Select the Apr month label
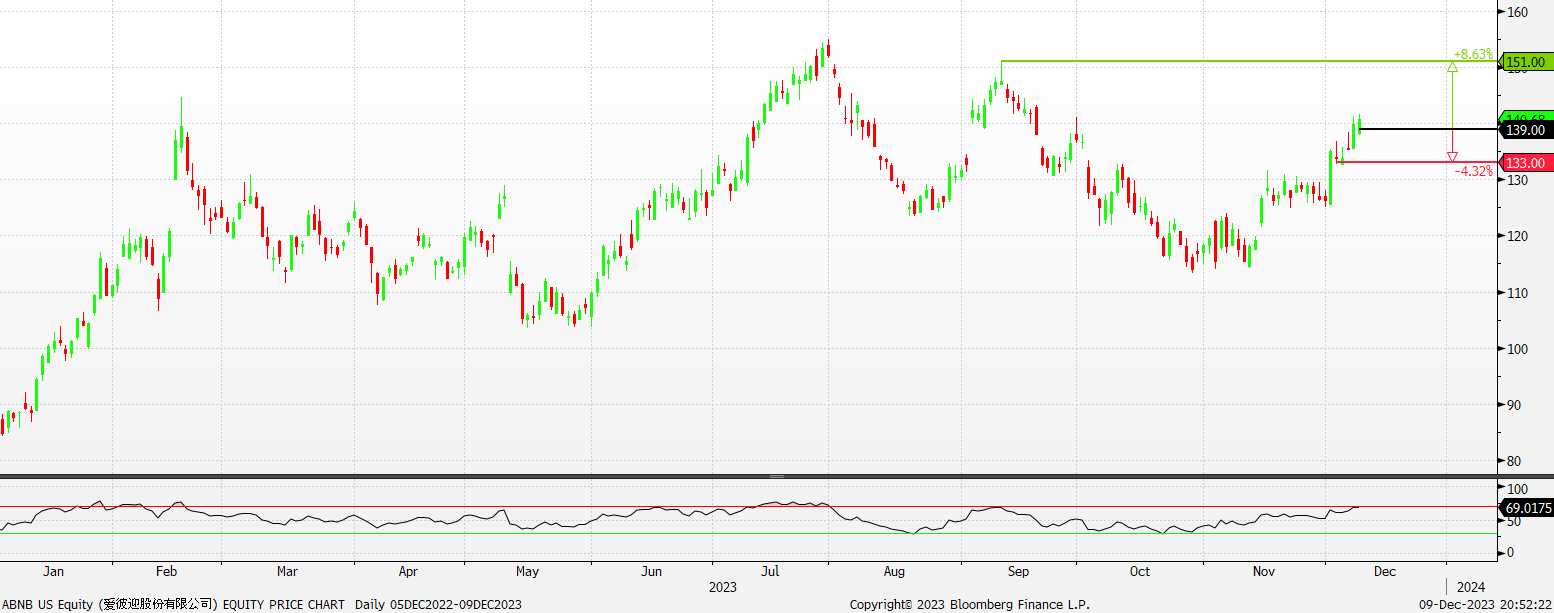 (408, 572)
